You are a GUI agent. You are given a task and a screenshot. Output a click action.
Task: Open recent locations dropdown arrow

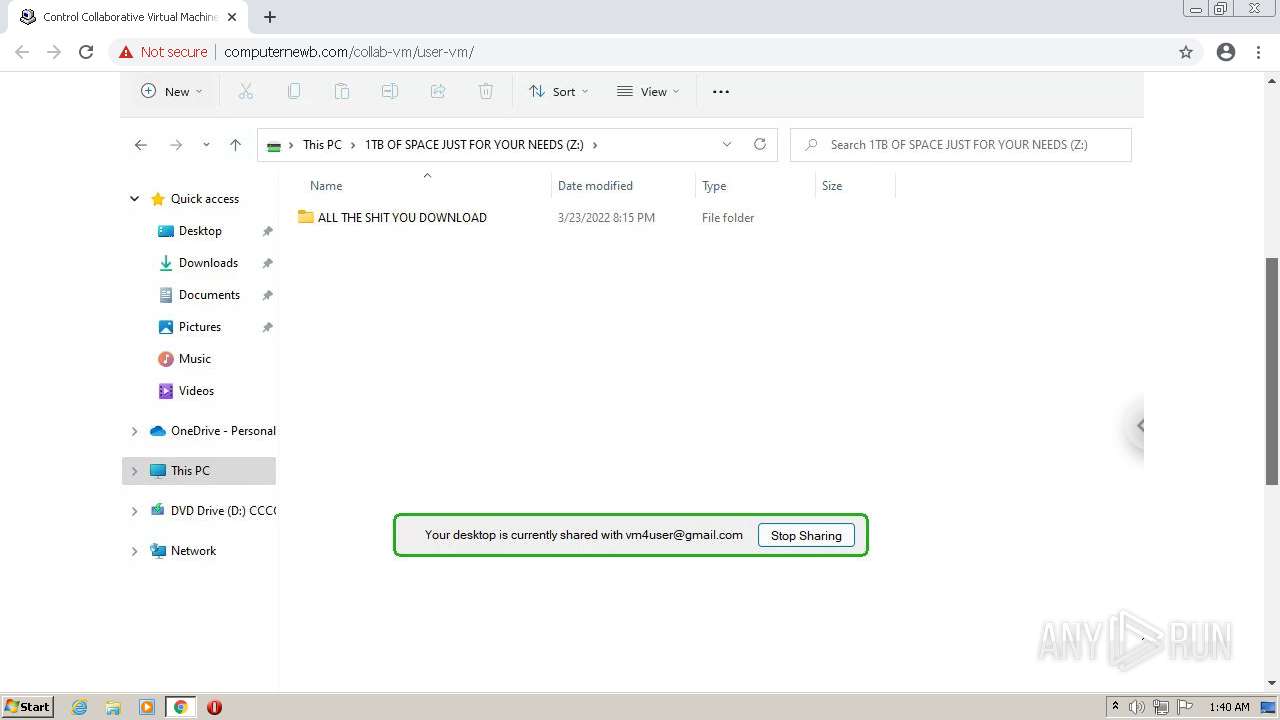pyautogui.click(x=206, y=145)
